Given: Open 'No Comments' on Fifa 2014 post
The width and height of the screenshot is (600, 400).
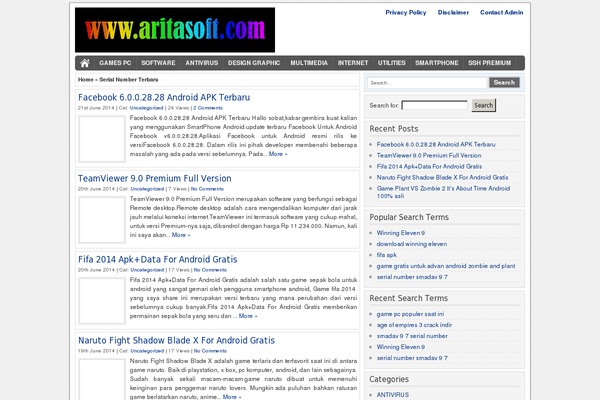Looking at the screenshot, I should [x=210, y=270].
